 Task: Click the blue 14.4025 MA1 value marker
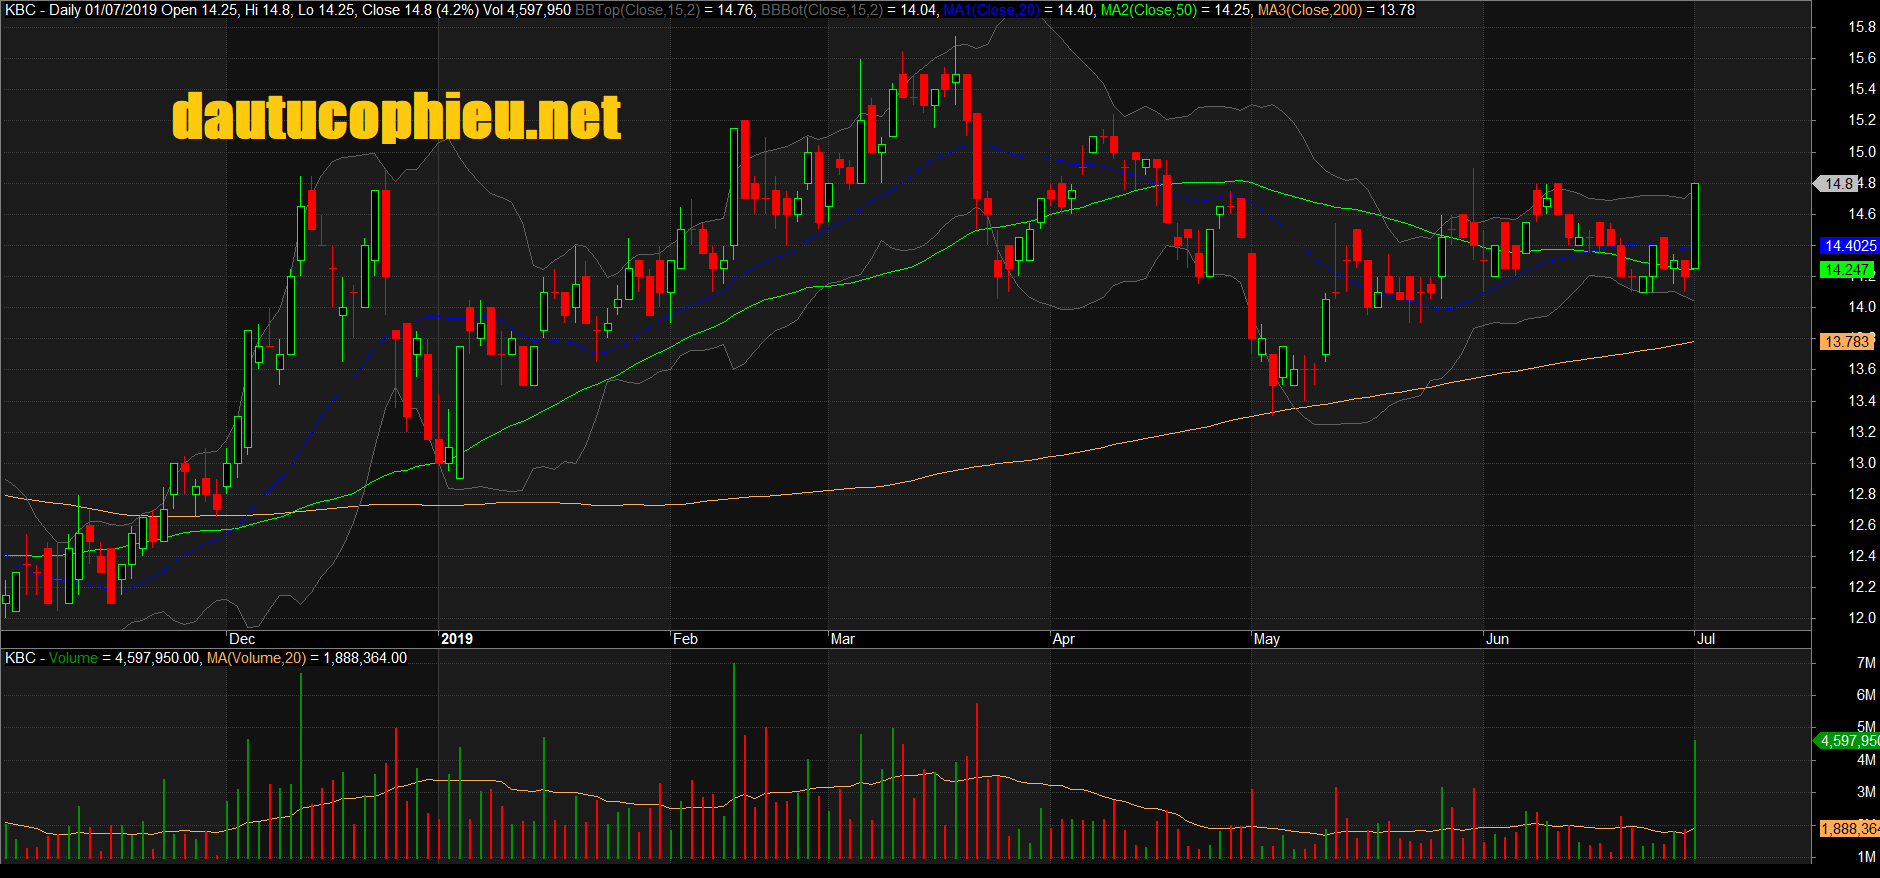(x=1848, y=246)
